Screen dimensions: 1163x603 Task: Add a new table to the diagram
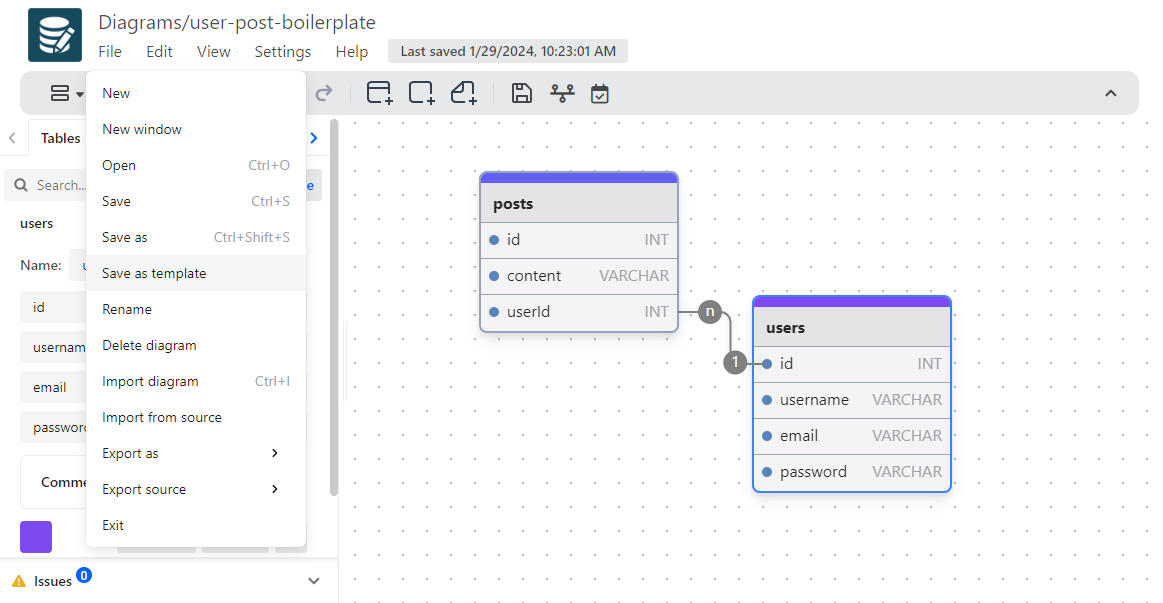point(379,92)
